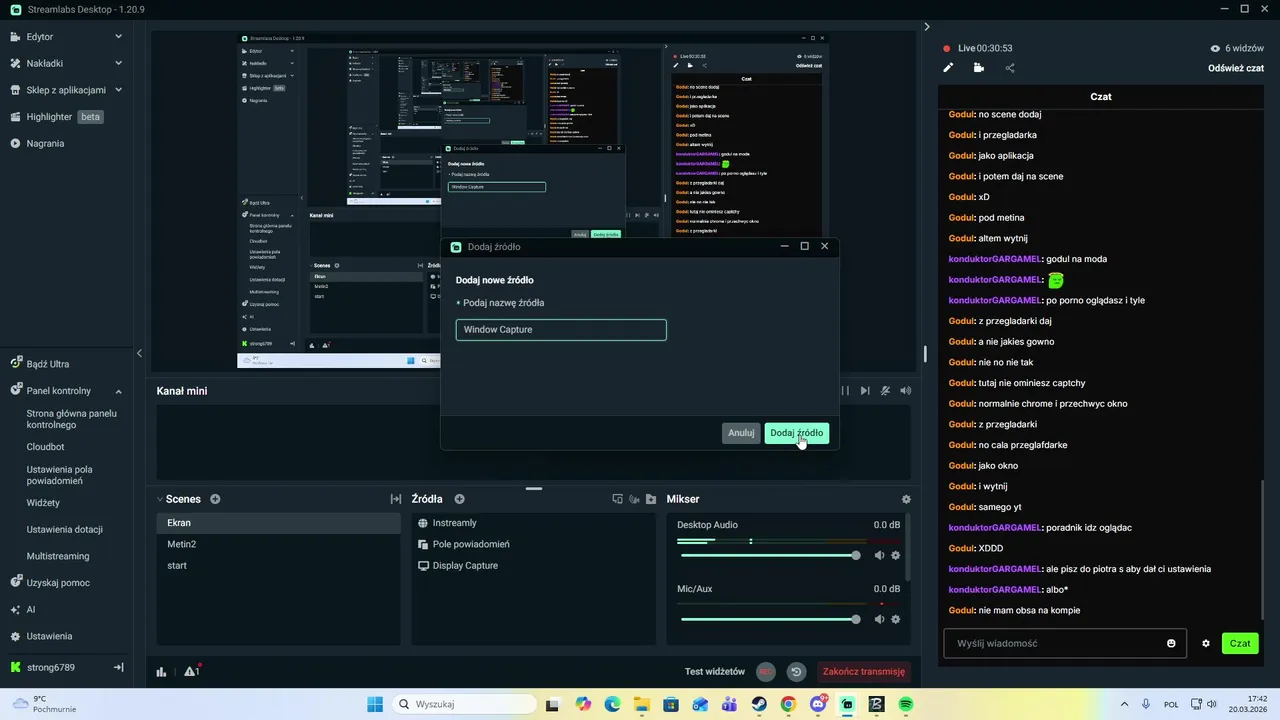Open the Widżety page
Viewport: 1280px width, 720px height.
tap(44, 503)
